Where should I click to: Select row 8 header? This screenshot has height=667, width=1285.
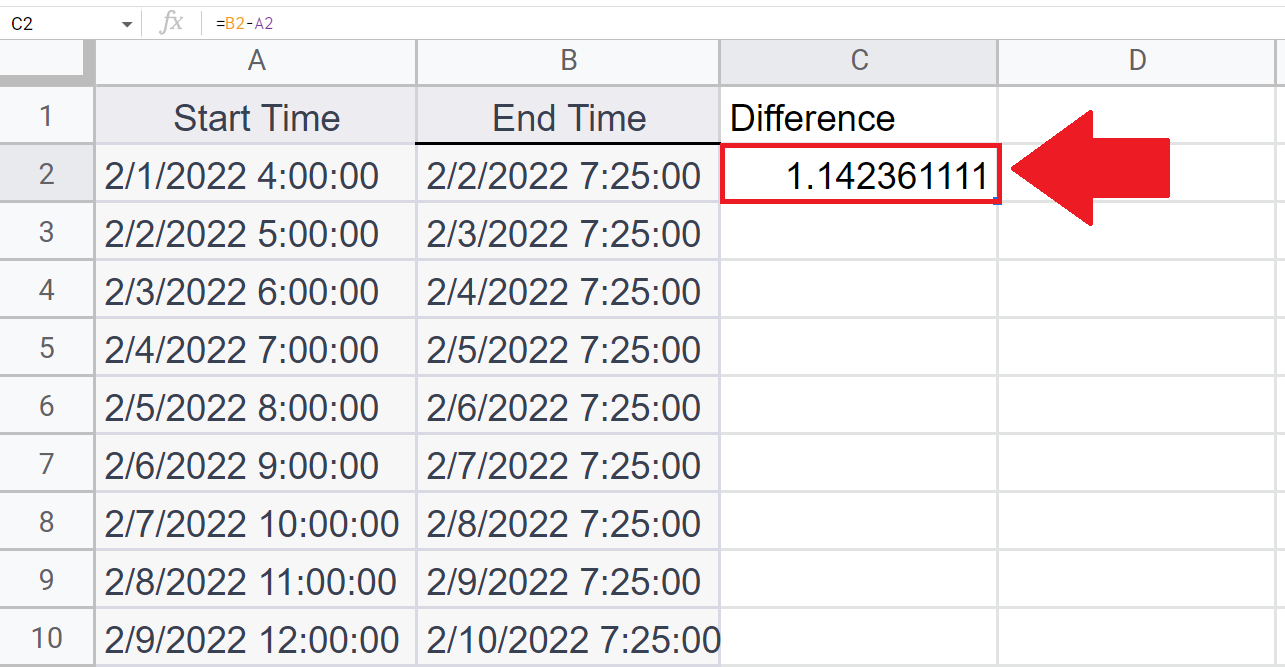[47, 522]
